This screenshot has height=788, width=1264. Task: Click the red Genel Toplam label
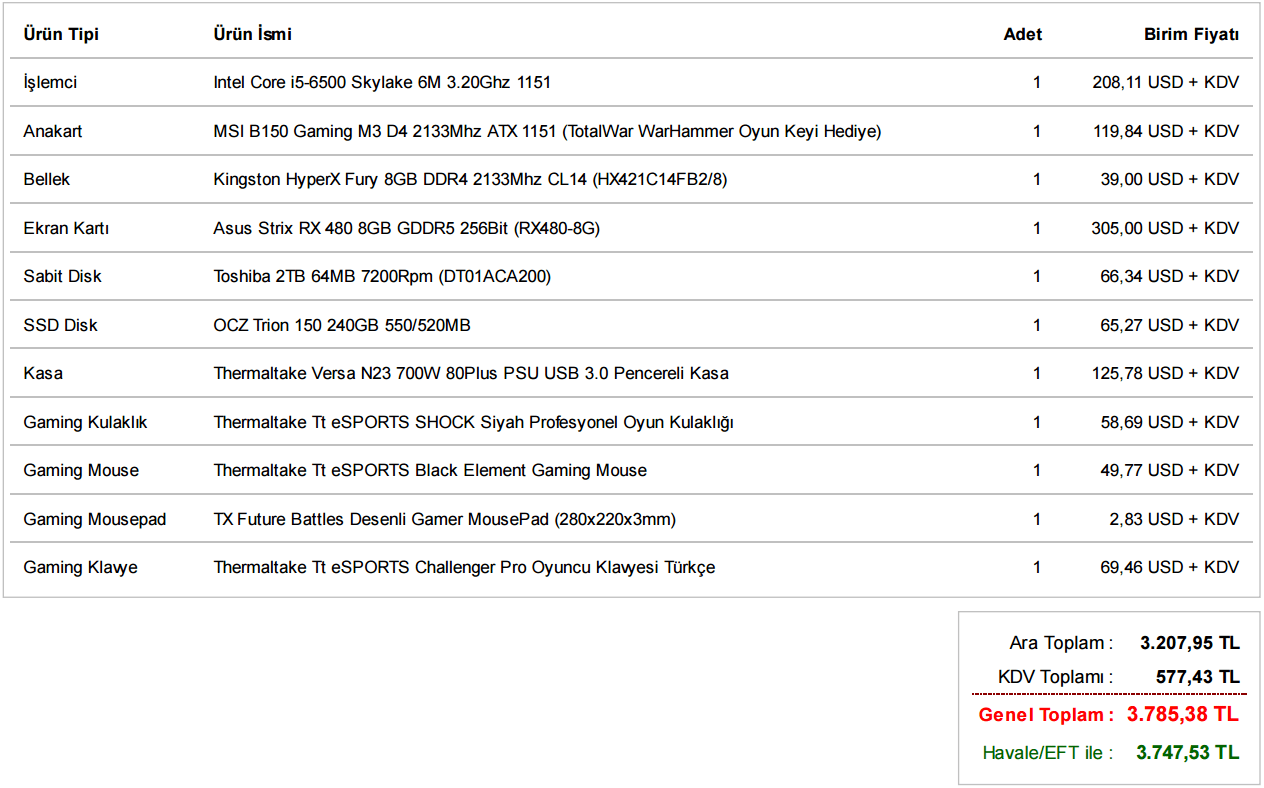click(x=1046, y=715)
